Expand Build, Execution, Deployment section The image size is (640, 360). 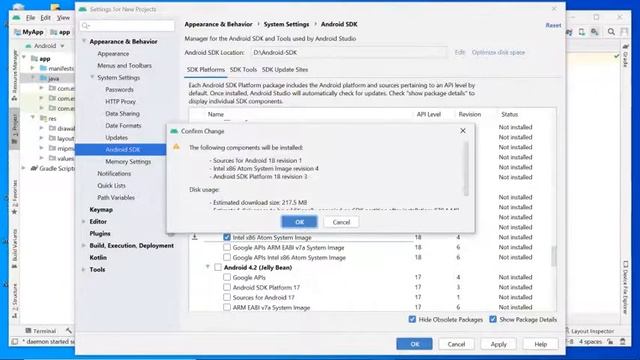[x=84, y=246]
